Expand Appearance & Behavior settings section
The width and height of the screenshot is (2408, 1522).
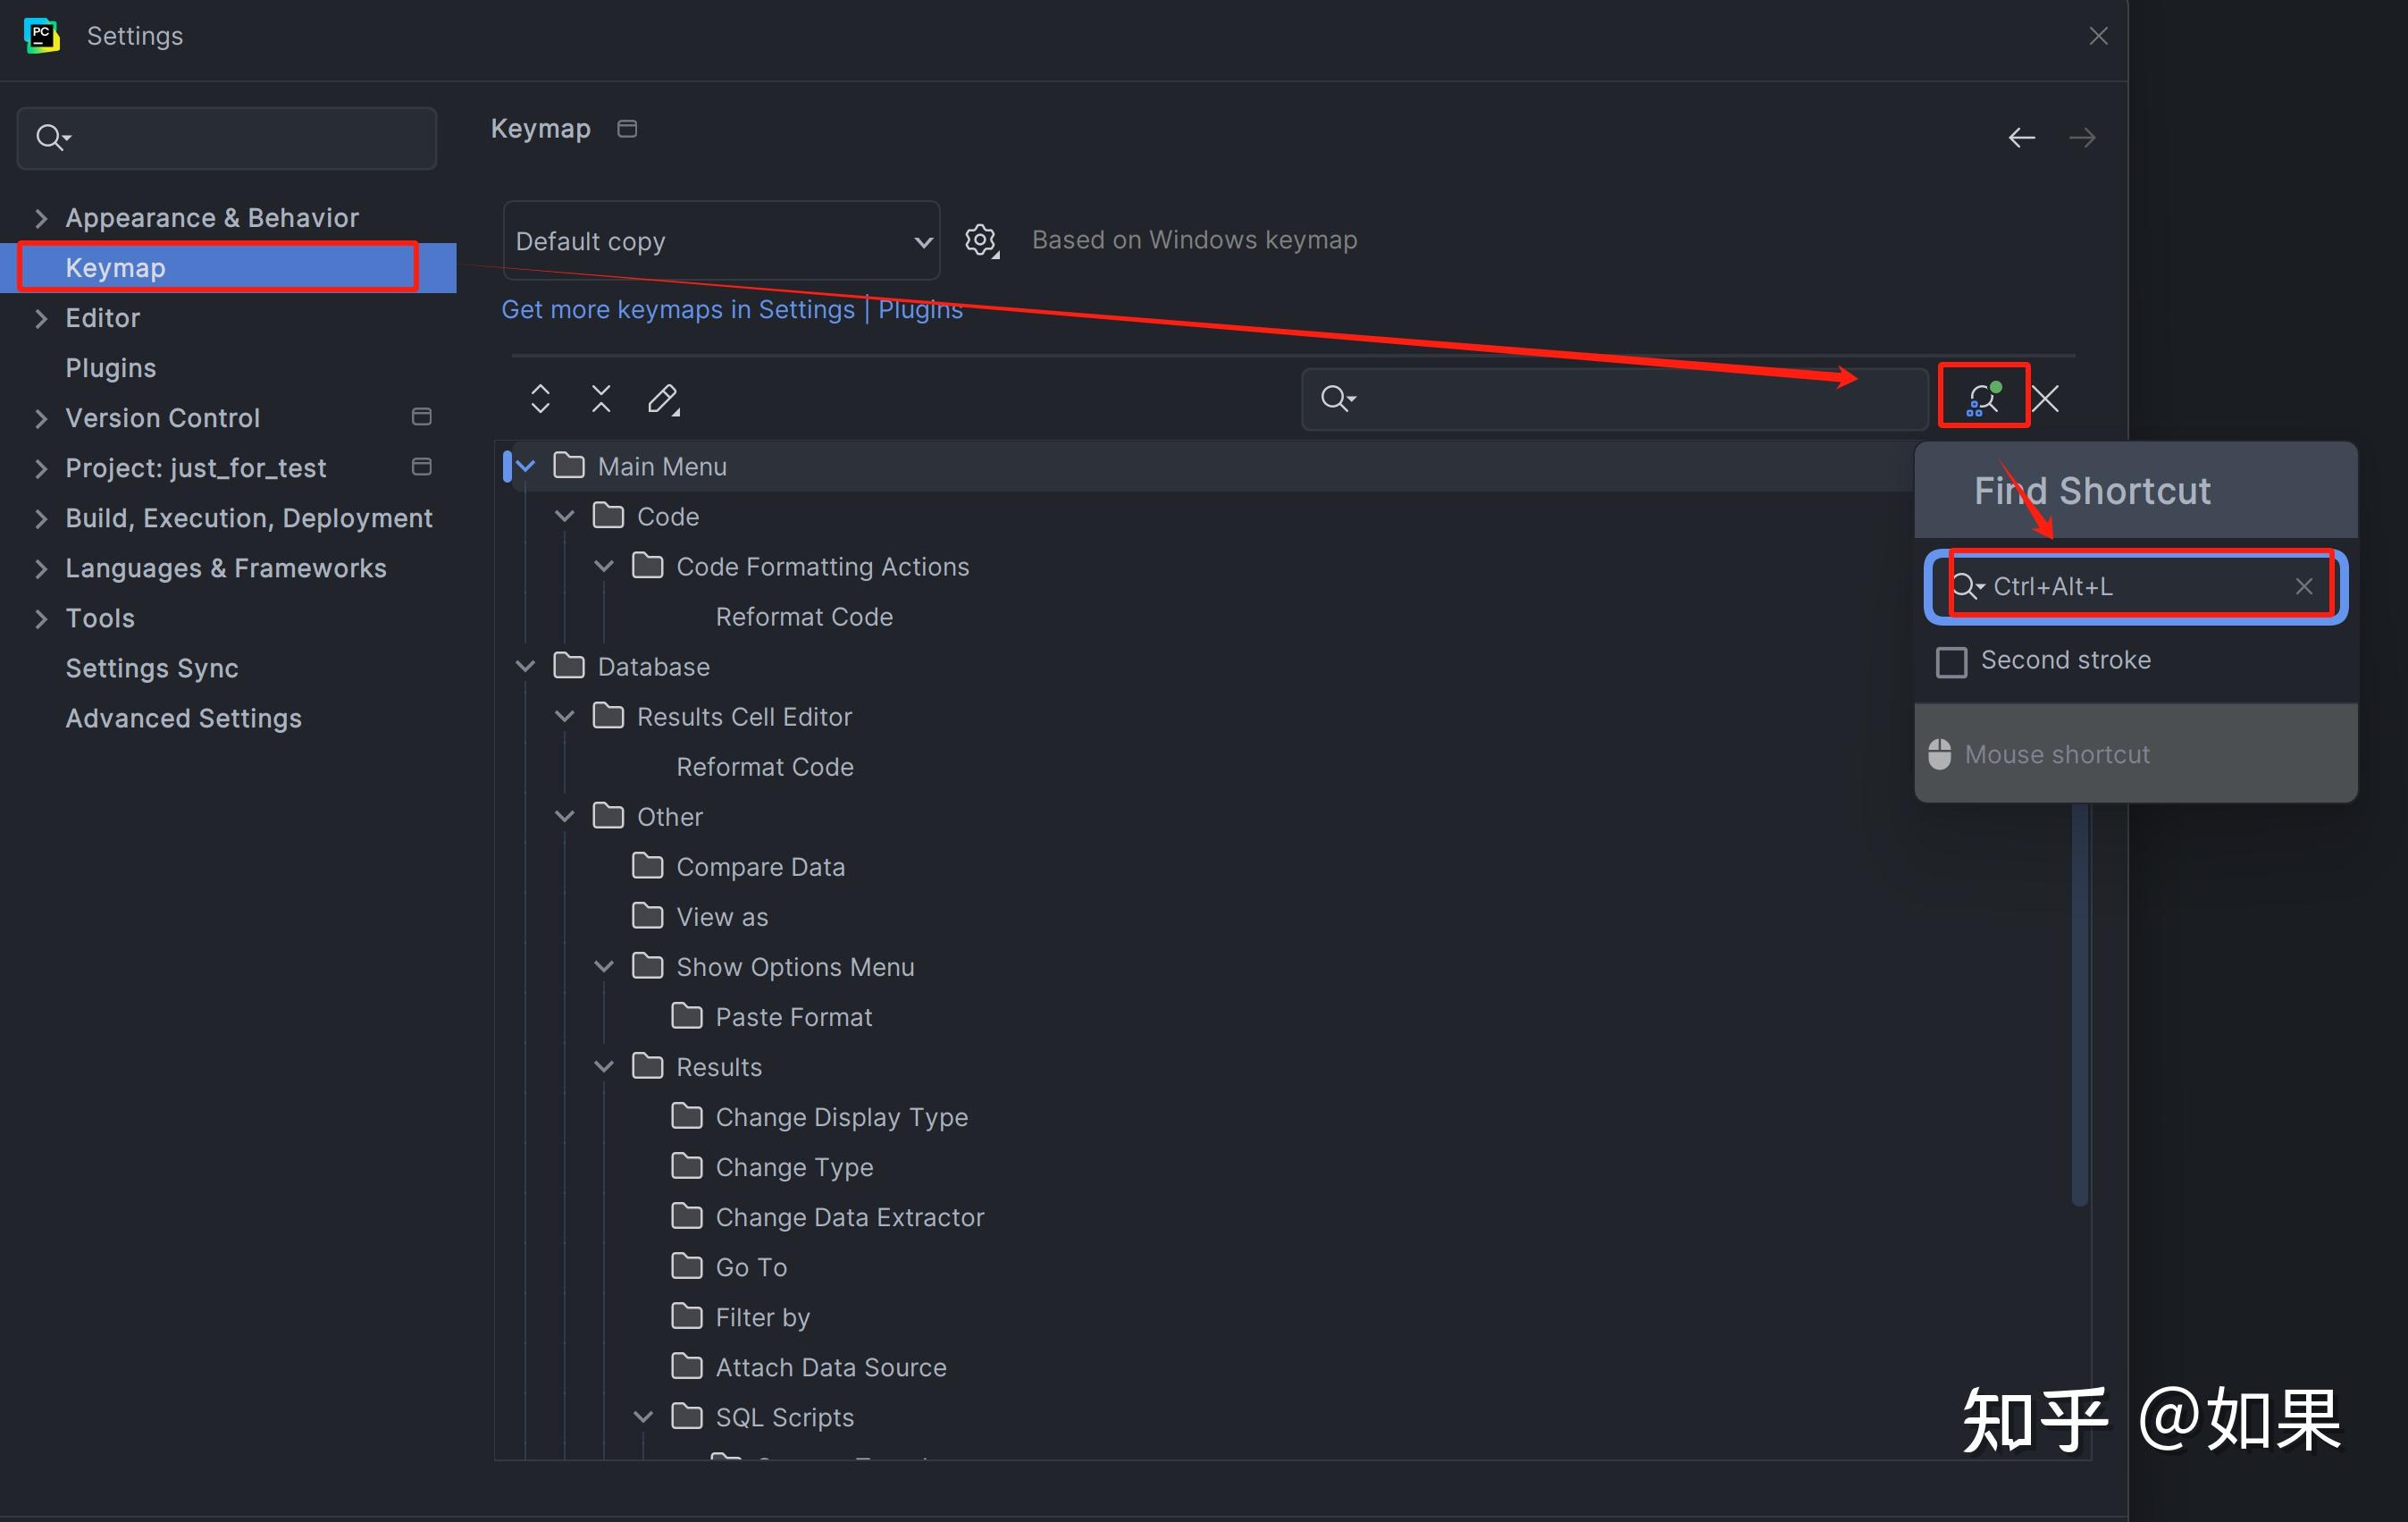coord(41,217)
